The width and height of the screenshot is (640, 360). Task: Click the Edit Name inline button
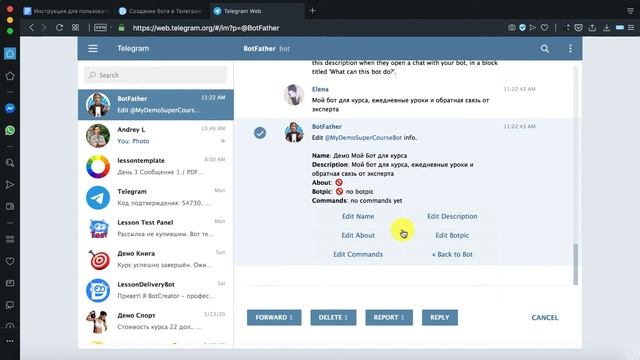pyautogui.click(x=358, y=216)
